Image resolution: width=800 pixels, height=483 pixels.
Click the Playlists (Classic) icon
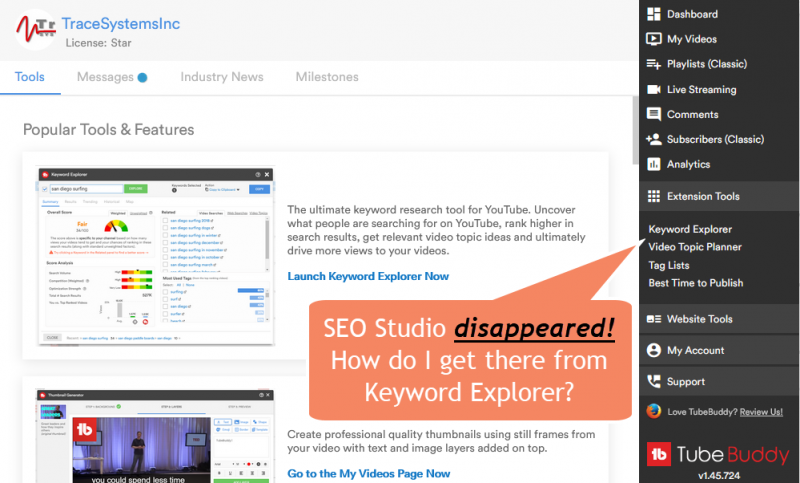653,64
